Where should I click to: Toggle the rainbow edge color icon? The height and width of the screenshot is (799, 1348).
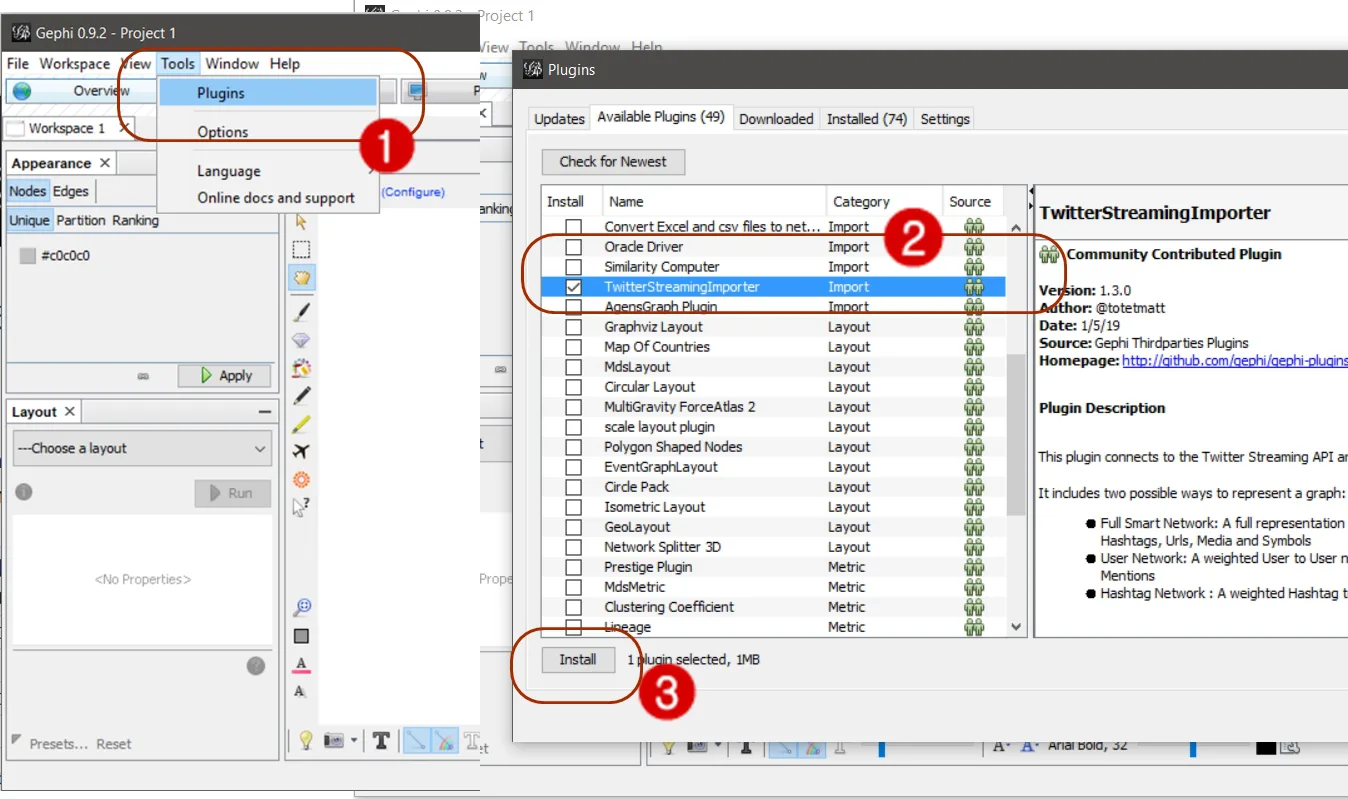point(446,741)
